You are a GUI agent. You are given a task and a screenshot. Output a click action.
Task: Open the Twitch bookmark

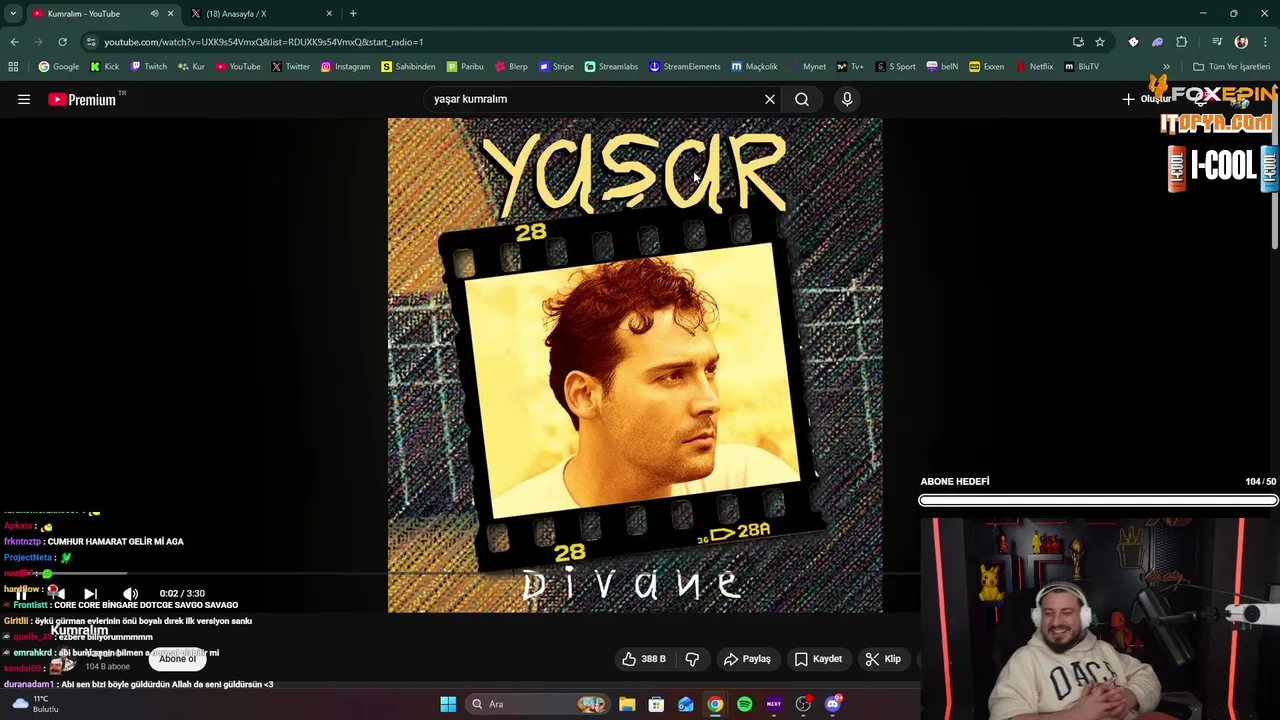(x=148, y=67)
